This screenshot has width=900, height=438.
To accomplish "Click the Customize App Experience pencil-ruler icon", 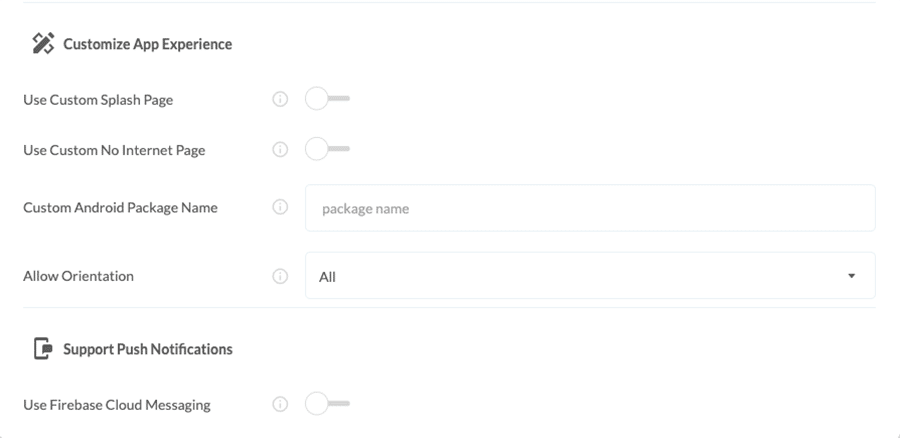I will 43,43.
